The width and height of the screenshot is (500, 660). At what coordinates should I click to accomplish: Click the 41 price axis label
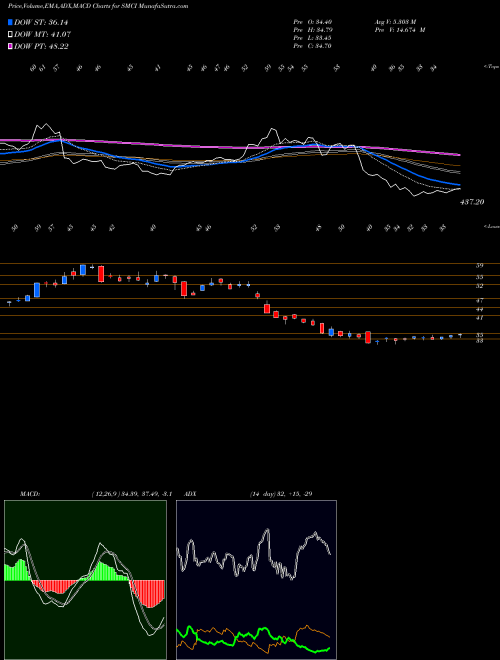point(479,318)
